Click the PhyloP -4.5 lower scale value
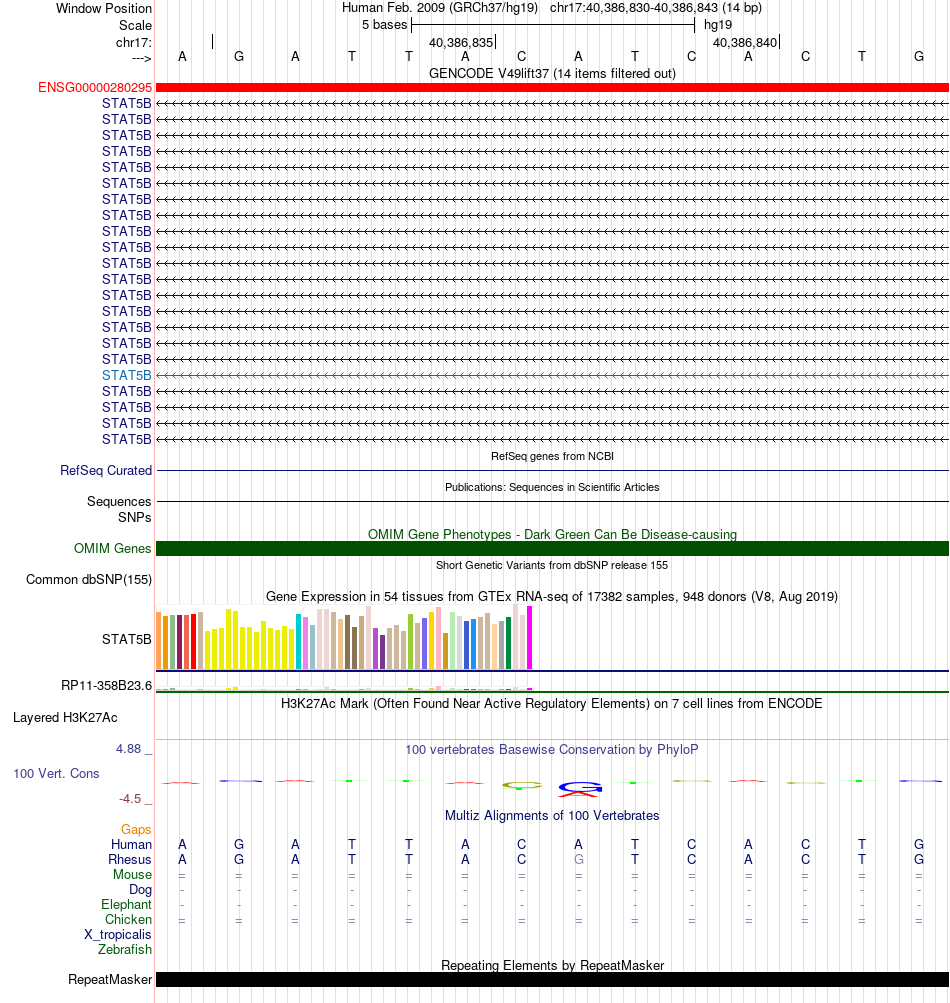This screenshot has width=950, height=1003. click(130, 799)
